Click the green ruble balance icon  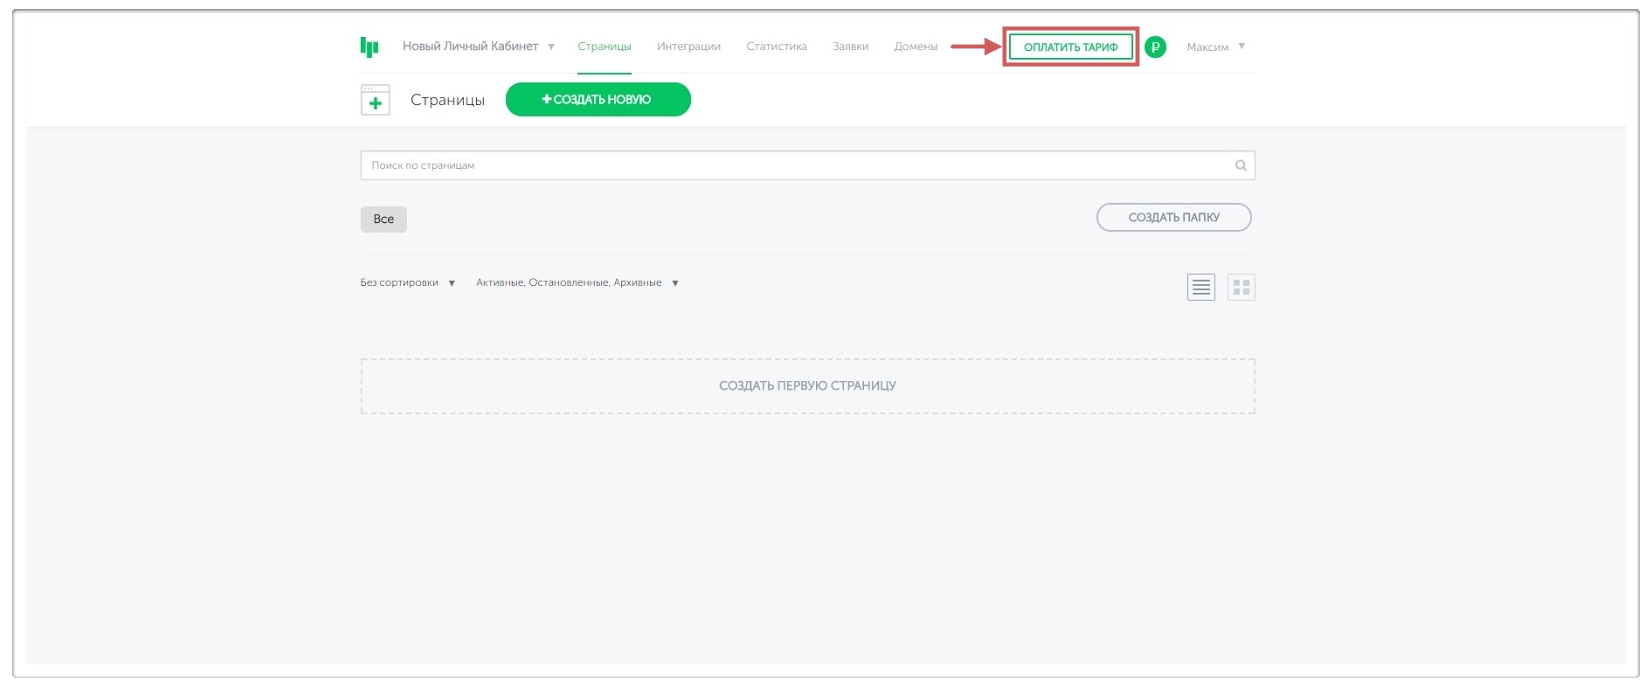click(1155, 47)
